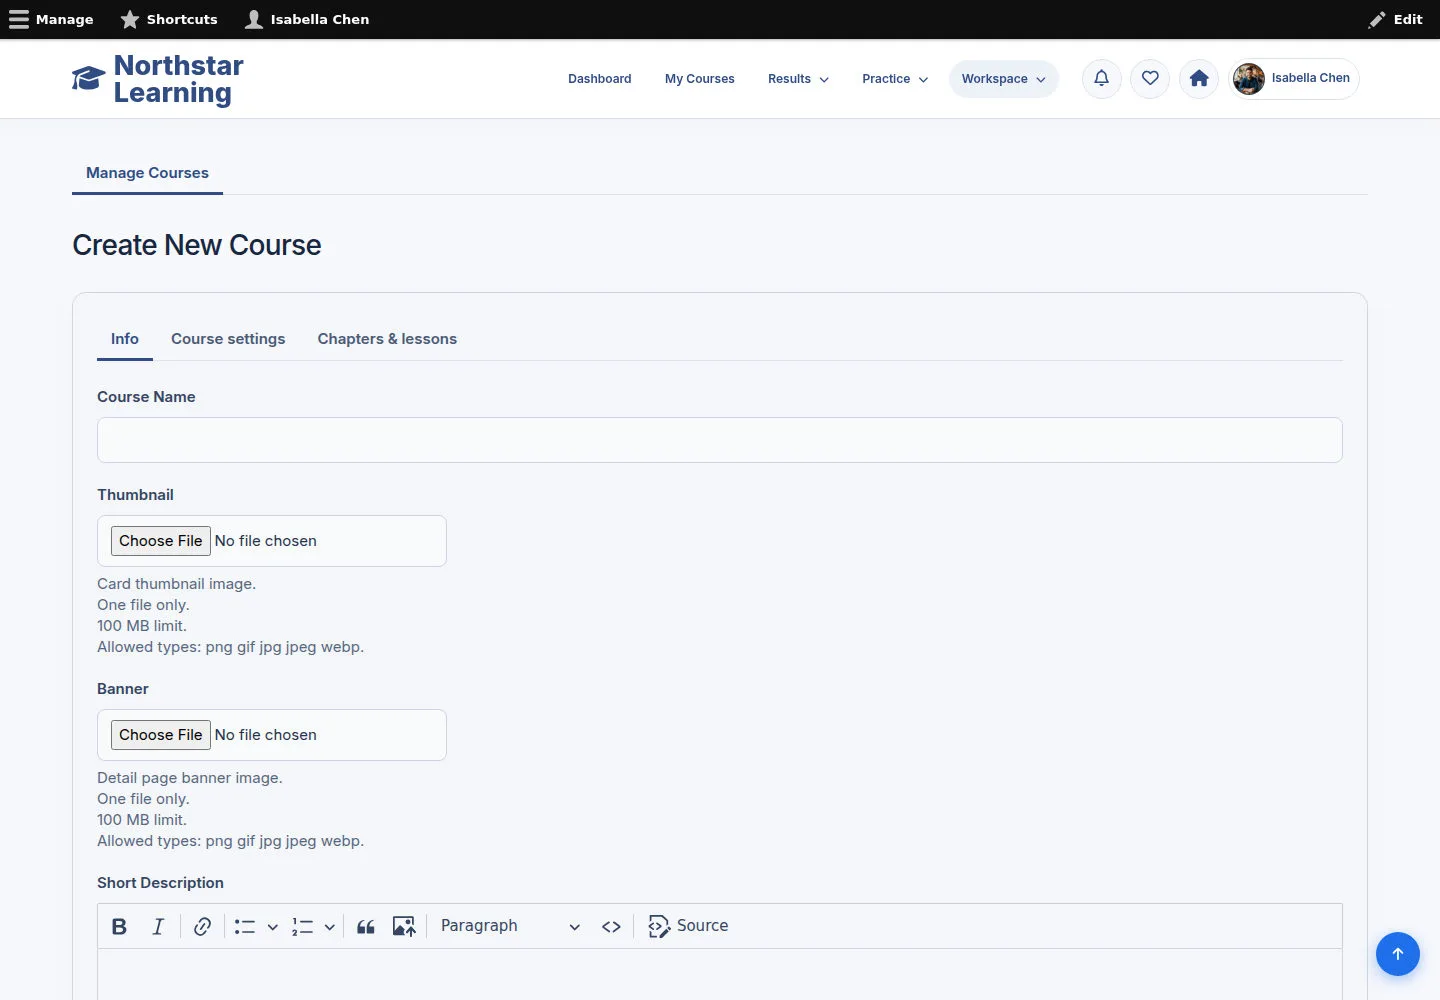Expand the Workspace dropdown menu
This screenshot has height=1000, width=1440.
pos(1004,79)
